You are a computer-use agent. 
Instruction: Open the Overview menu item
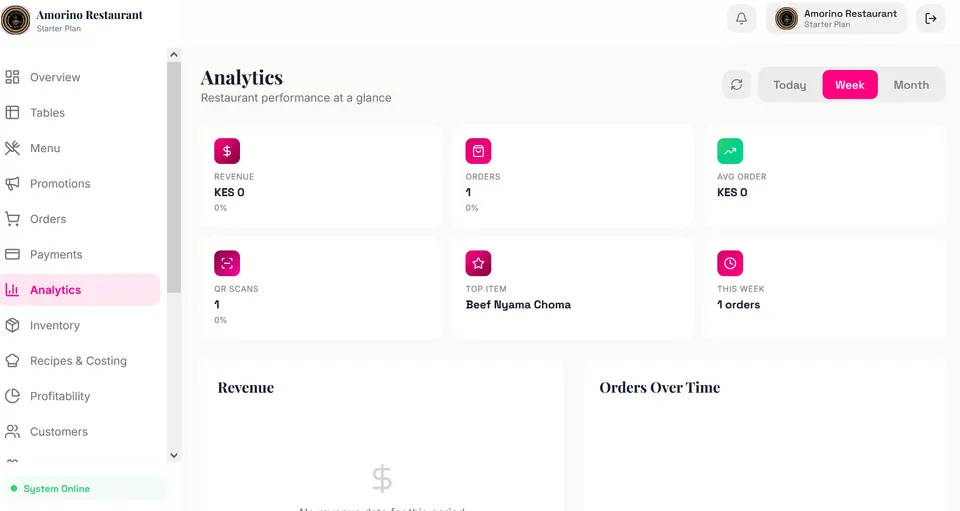click(x=80, y=77)
